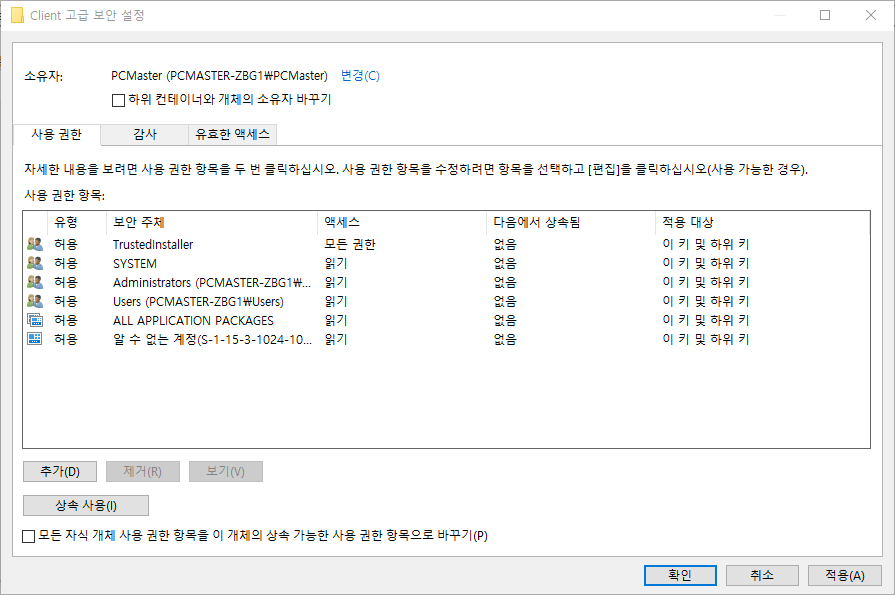The height and width of the screenshot is (595, 895).
Task: Click the unknown account S-1-15-3 row icon
Action: click(35, 339)
